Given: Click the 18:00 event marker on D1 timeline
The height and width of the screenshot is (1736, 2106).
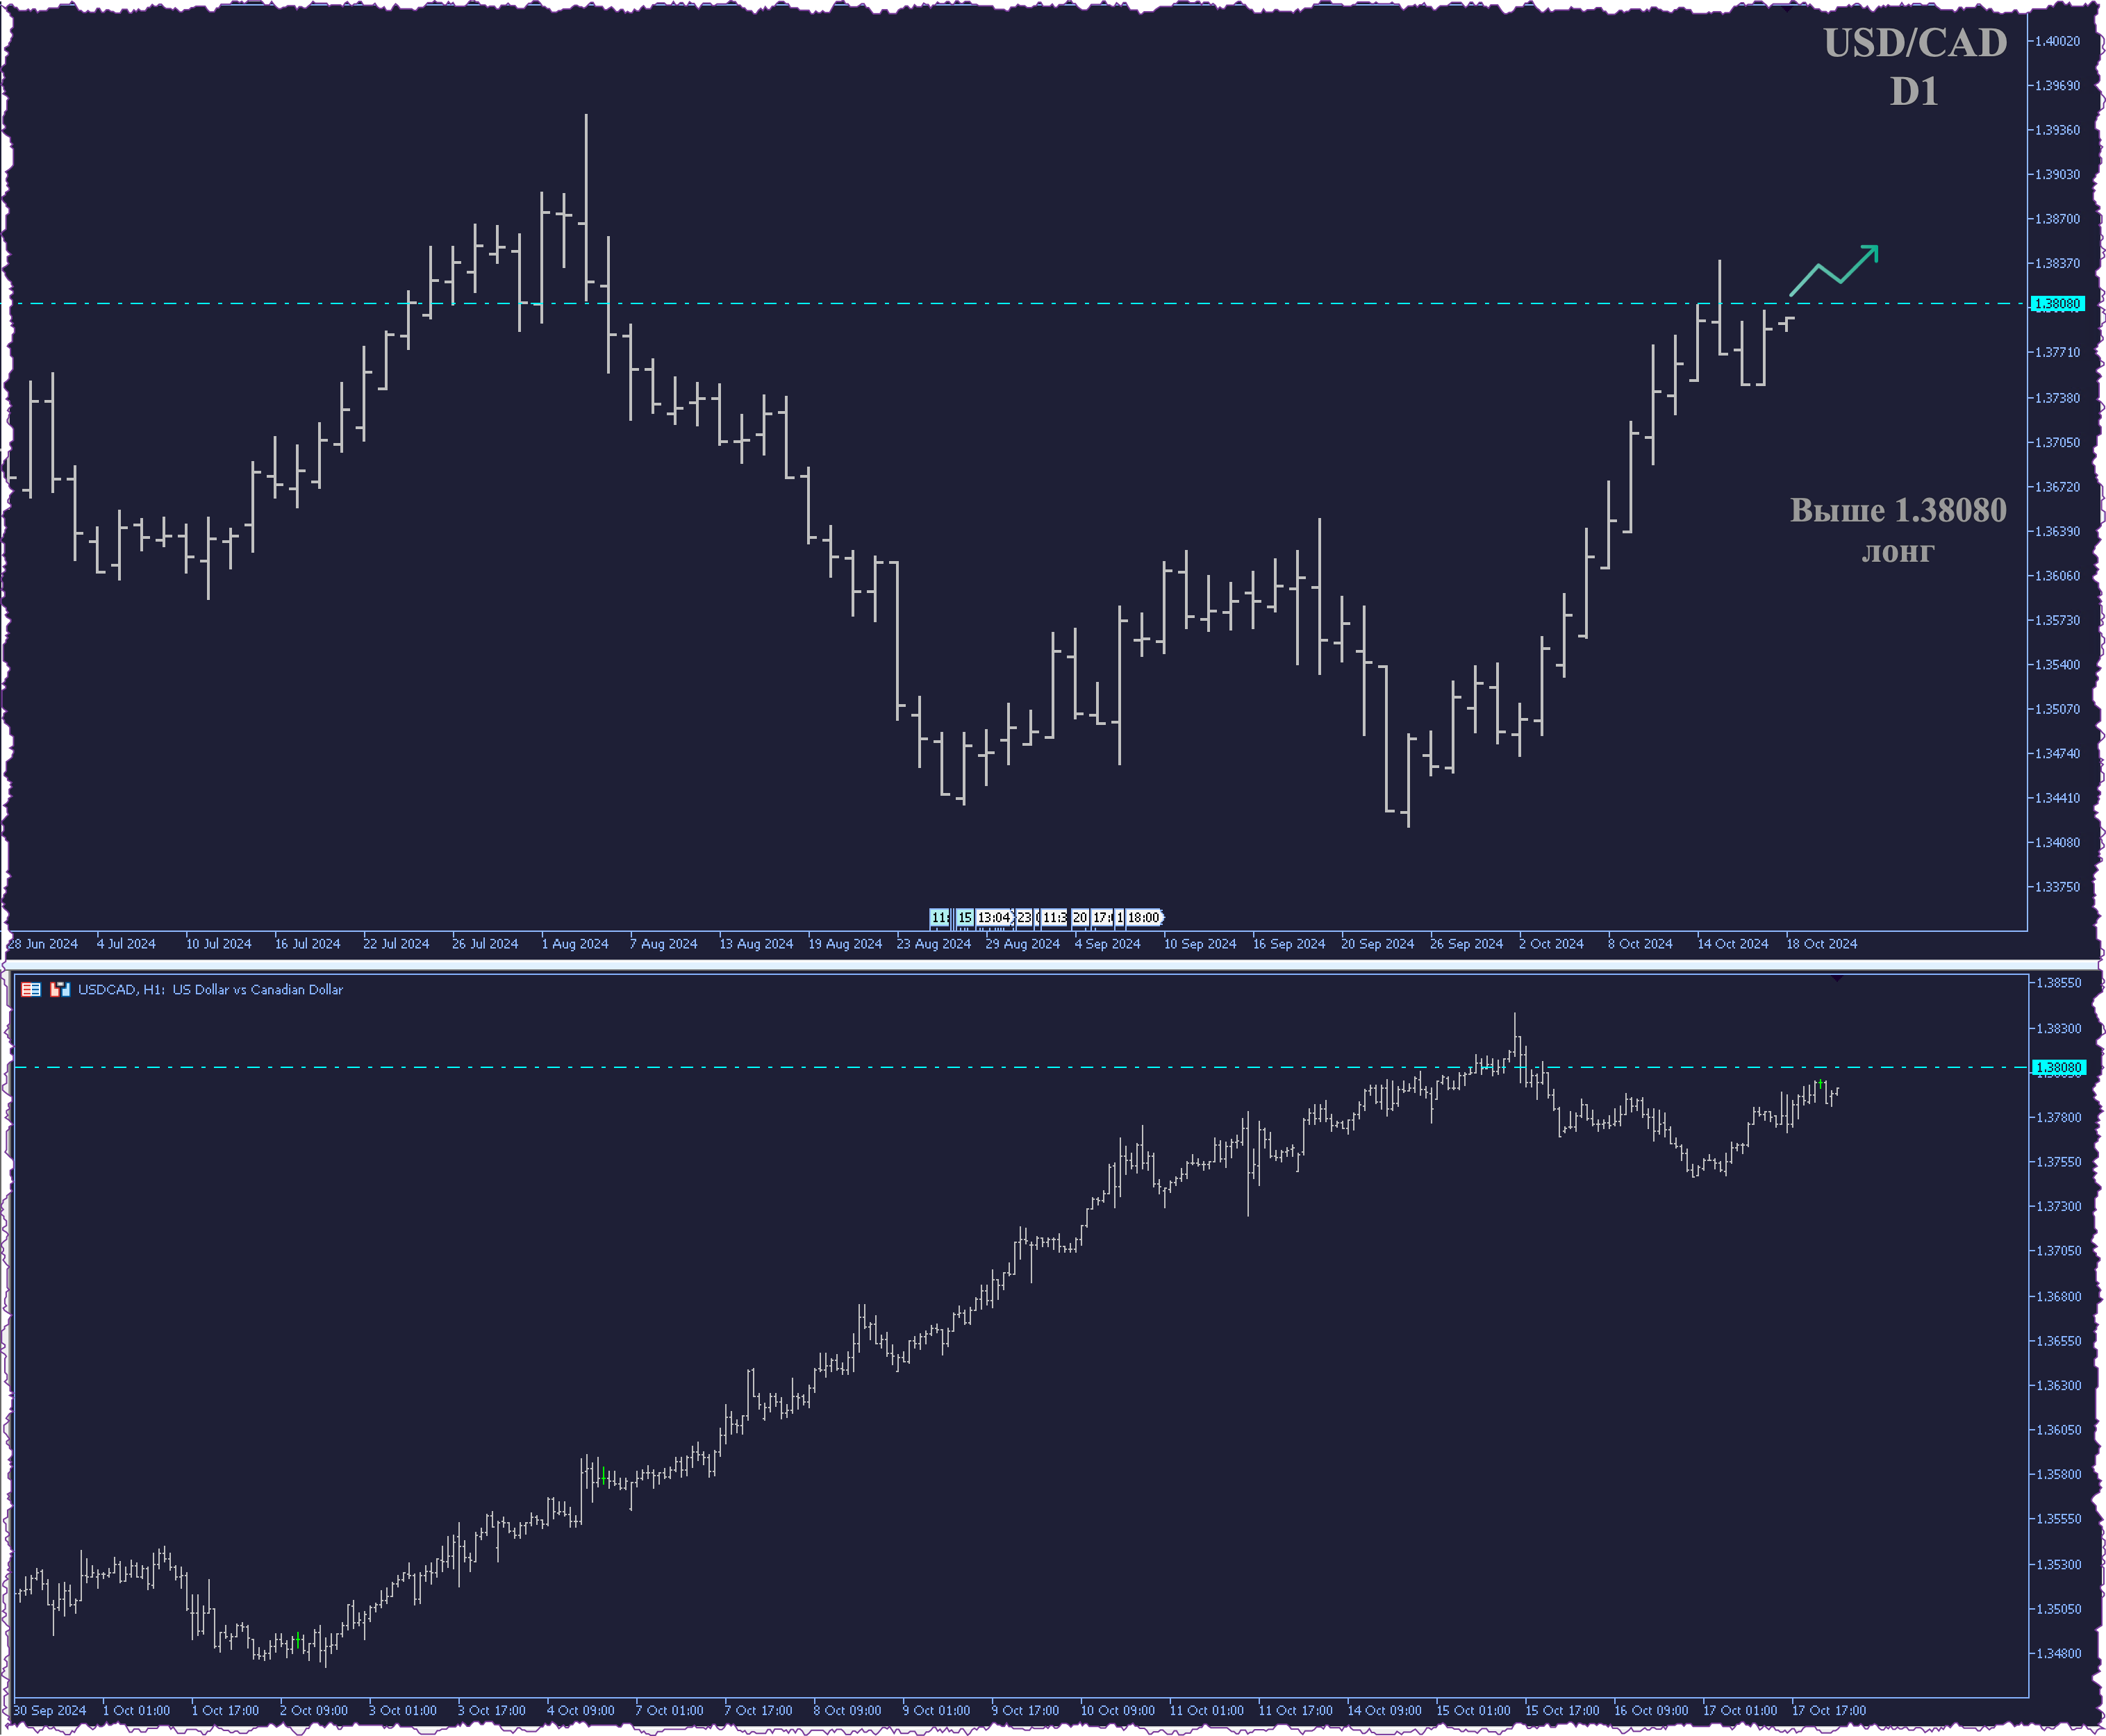Looking at the screenshot, I should [1144, 917].
